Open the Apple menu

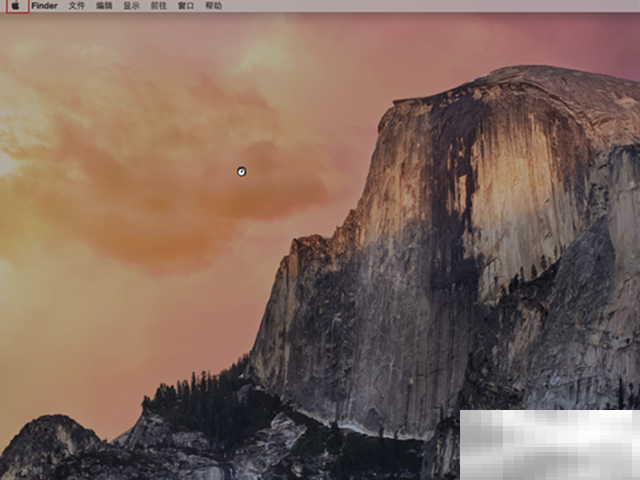coord(16,6)
